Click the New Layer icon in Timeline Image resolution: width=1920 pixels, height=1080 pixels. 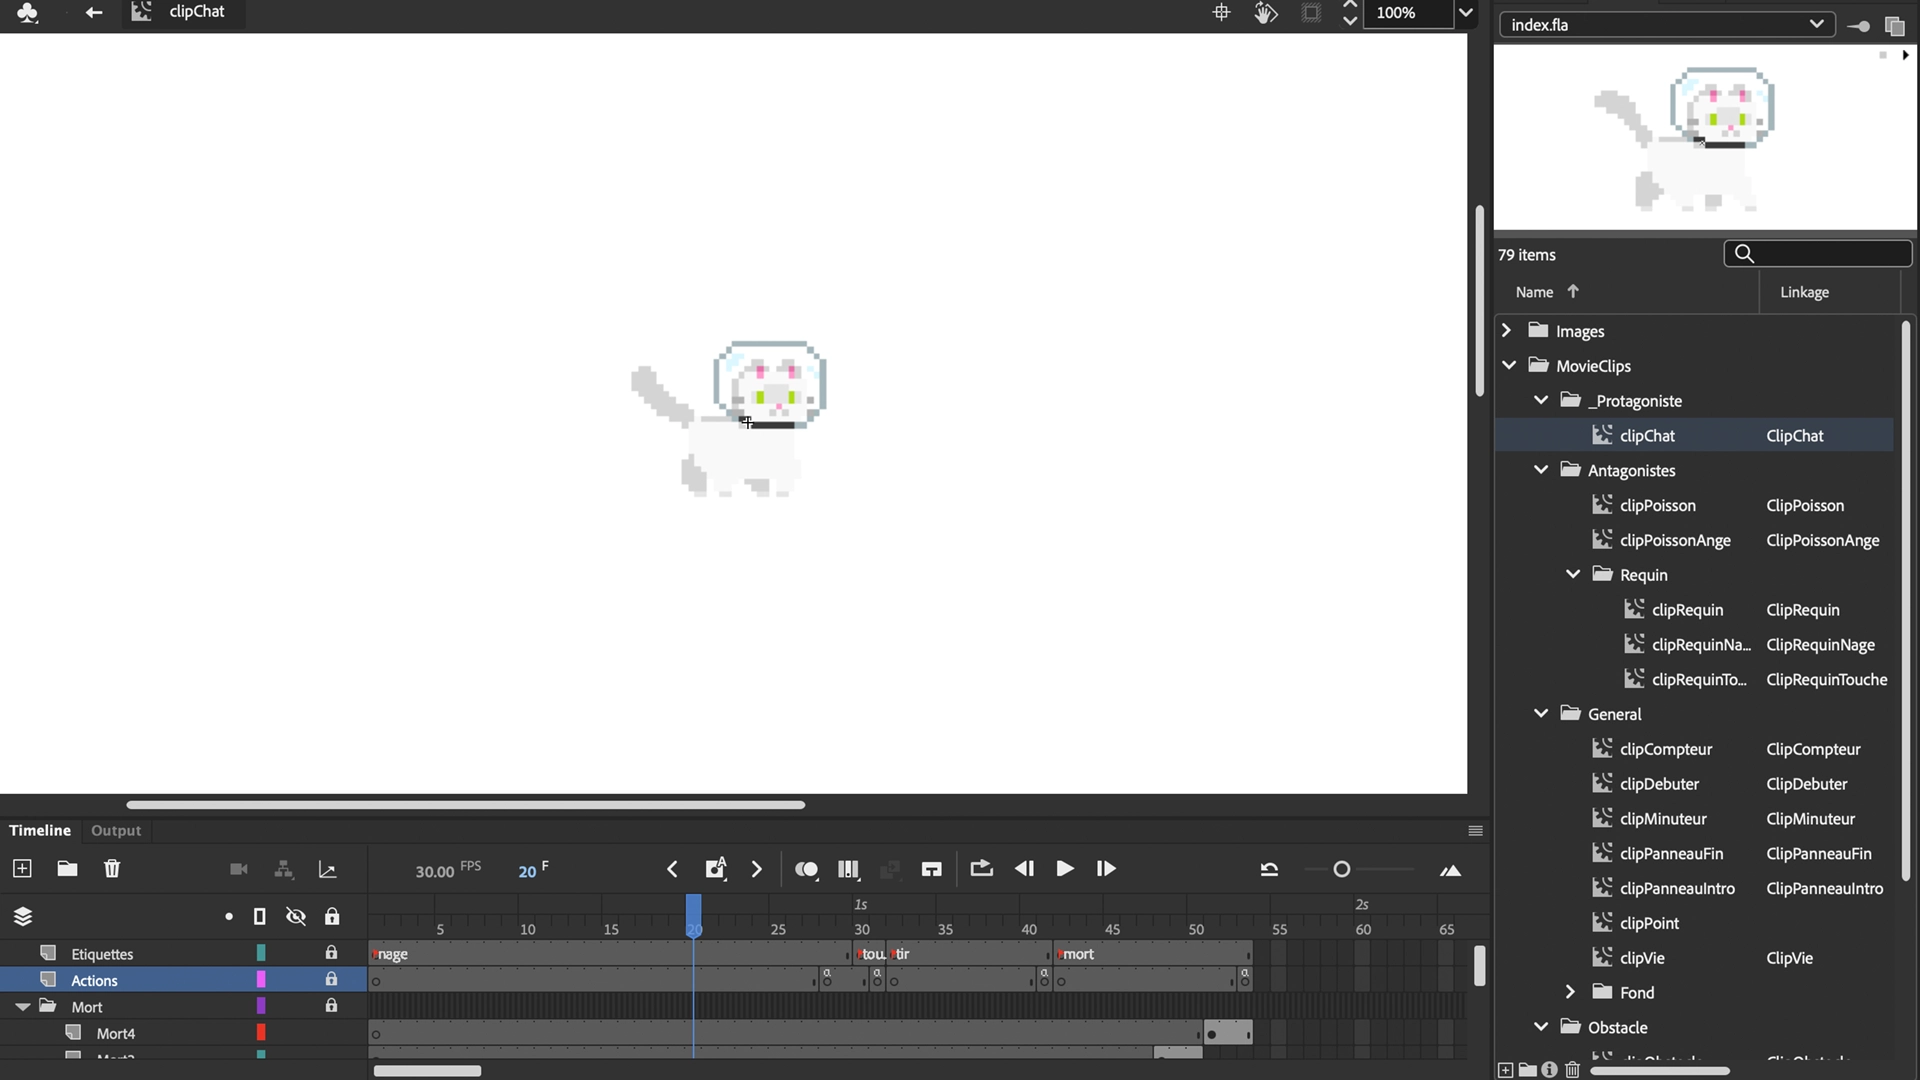point(22,869)
